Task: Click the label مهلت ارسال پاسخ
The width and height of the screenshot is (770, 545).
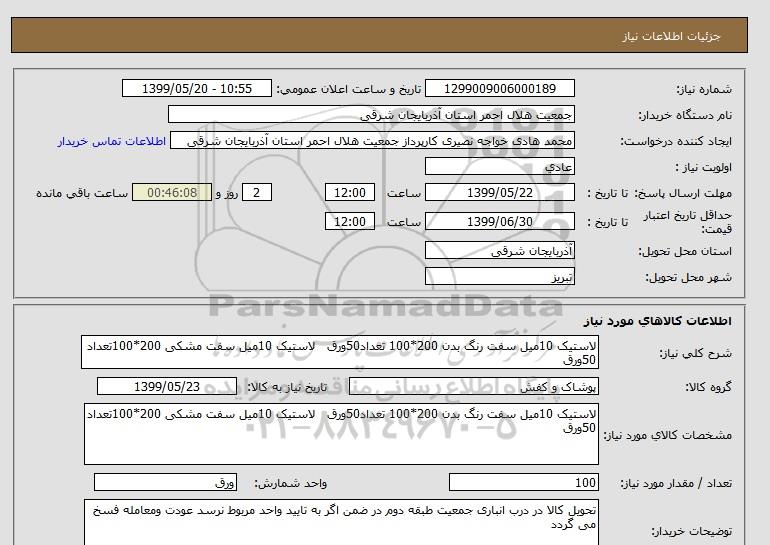Action: [x=684, y=193]
